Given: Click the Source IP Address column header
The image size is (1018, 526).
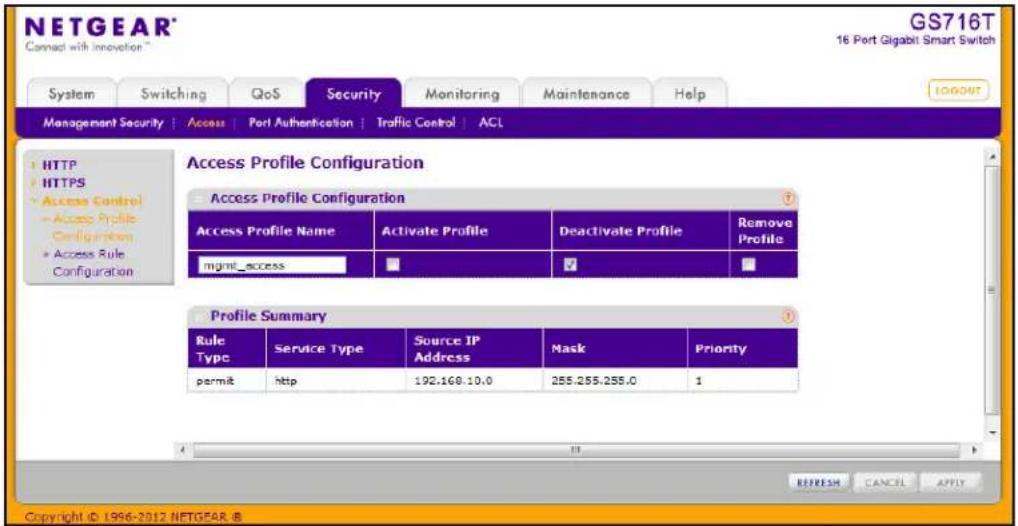Looking at the screenshot, I should 473,349.
